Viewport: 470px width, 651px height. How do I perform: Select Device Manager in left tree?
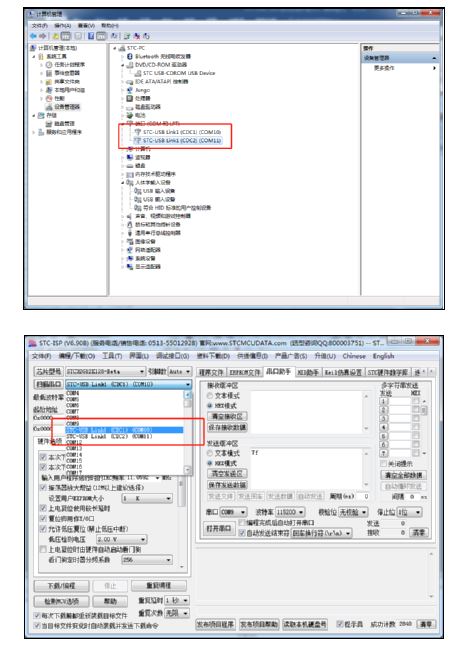point(67,107)
